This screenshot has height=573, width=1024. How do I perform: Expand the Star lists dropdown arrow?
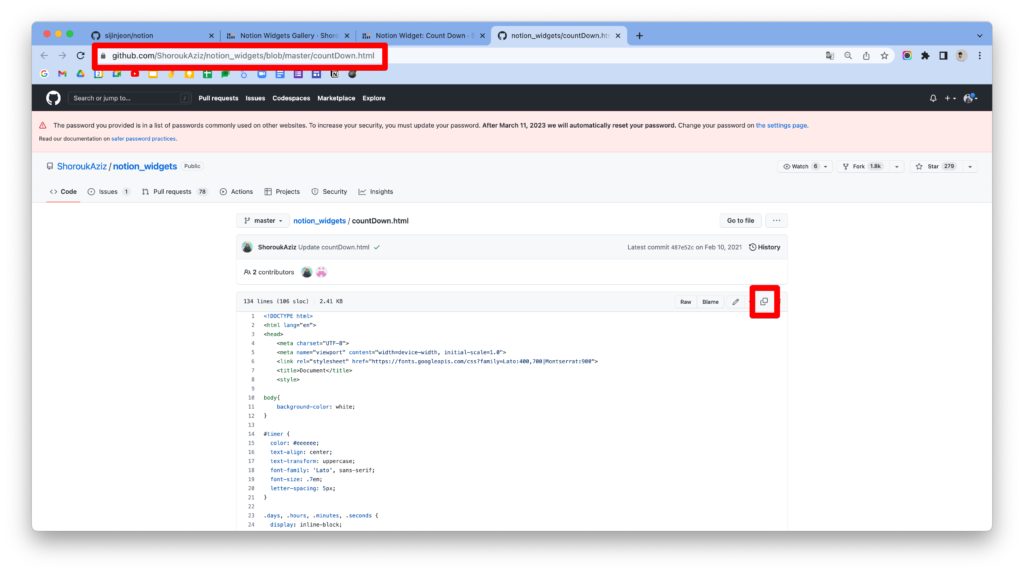coord(971,166)
